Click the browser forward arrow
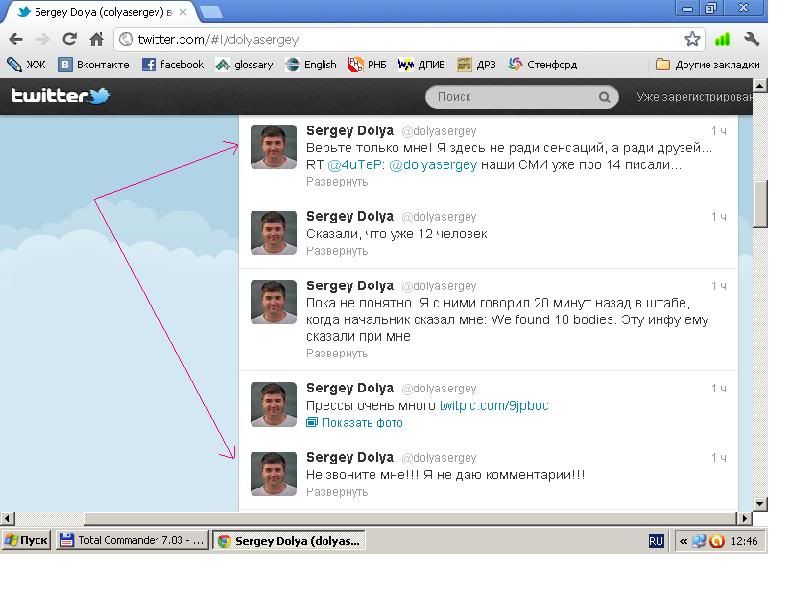 point(42,39)
